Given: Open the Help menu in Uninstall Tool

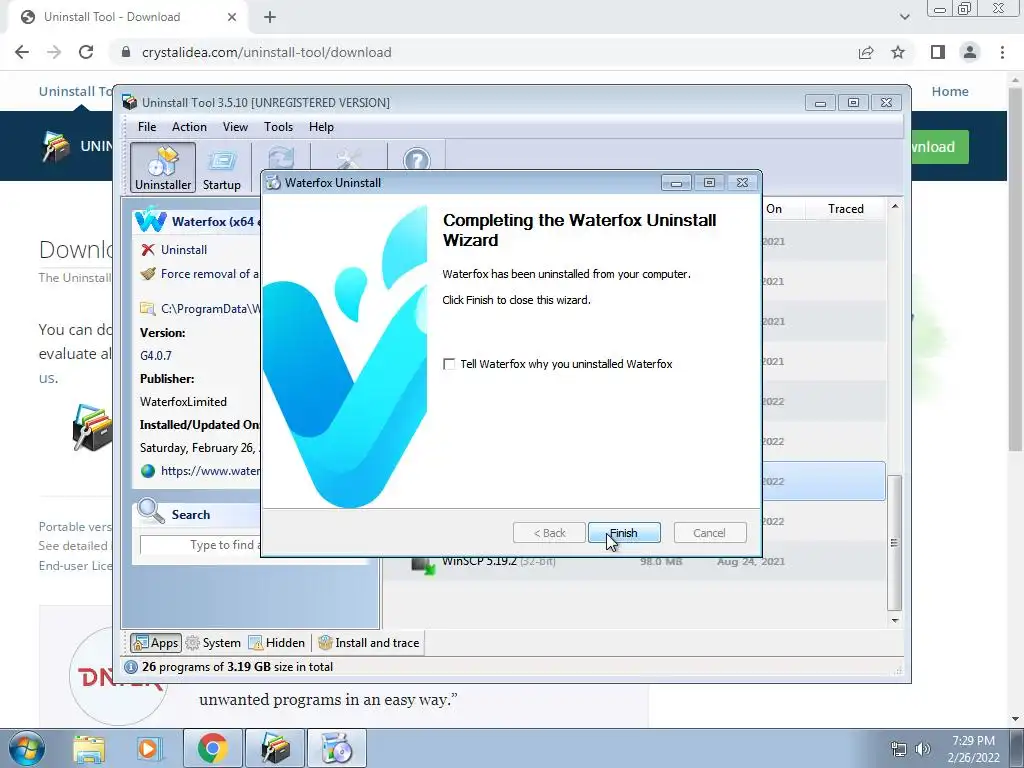Looking at the screenshot, I should pos(321,127).
